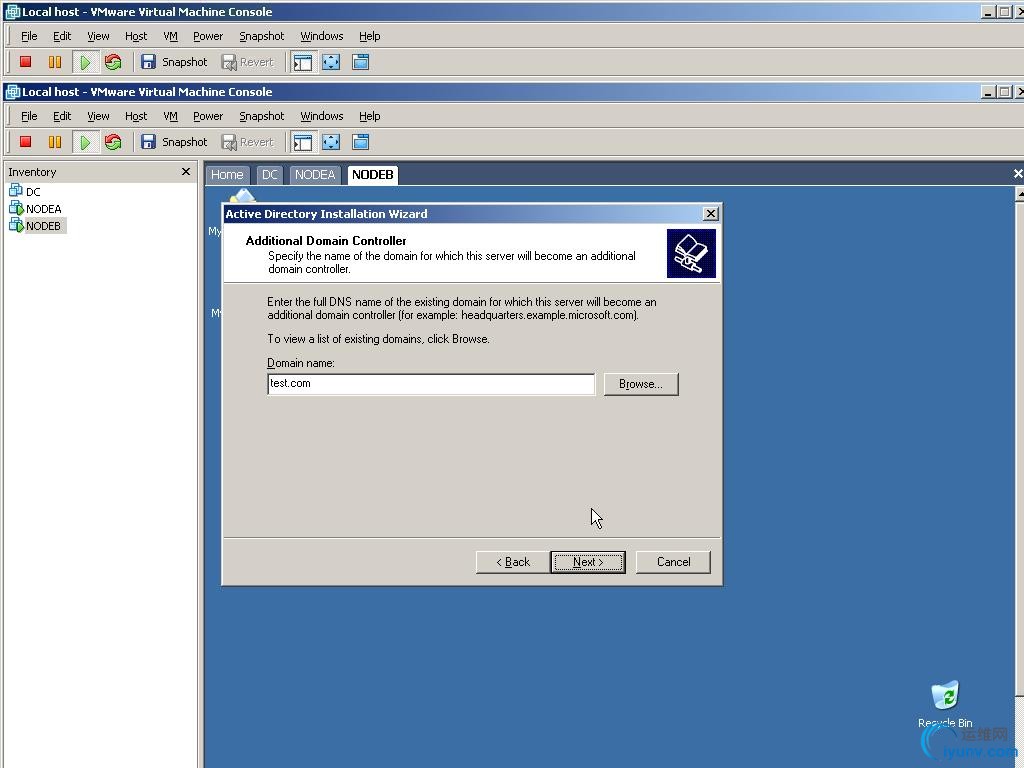Select NODEB label in the Inventory list
1024x768 pixels.
coord(43,226)
